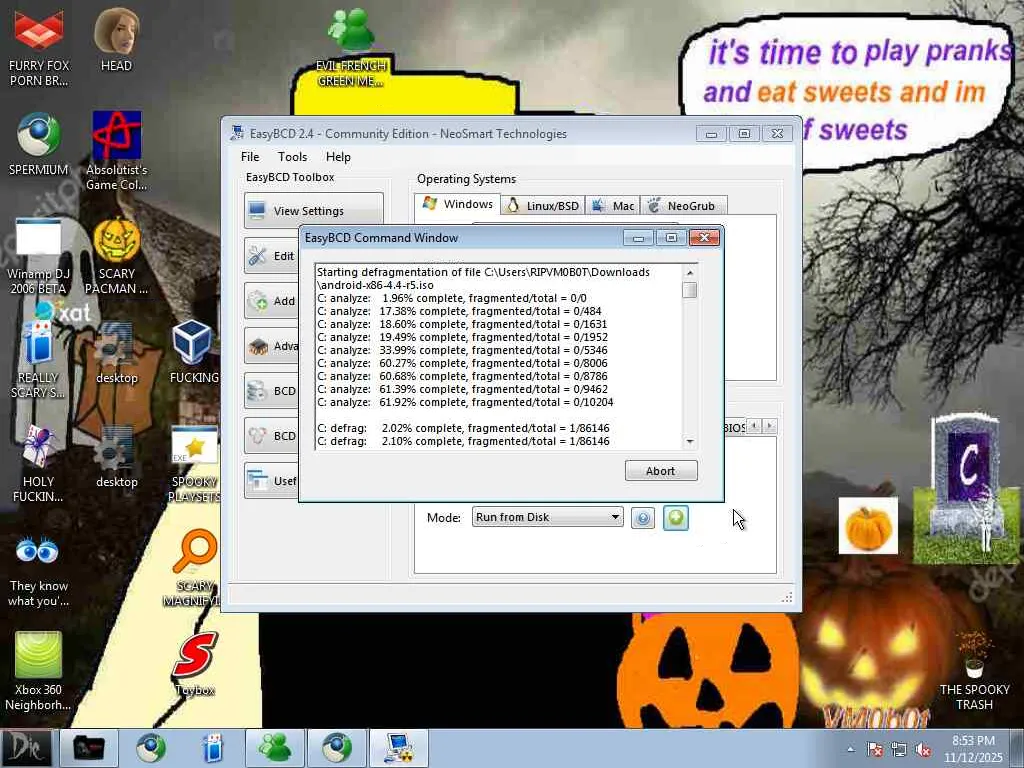
Task: Select the HEAD desktop icon
Action: click(x=116, y=40)
